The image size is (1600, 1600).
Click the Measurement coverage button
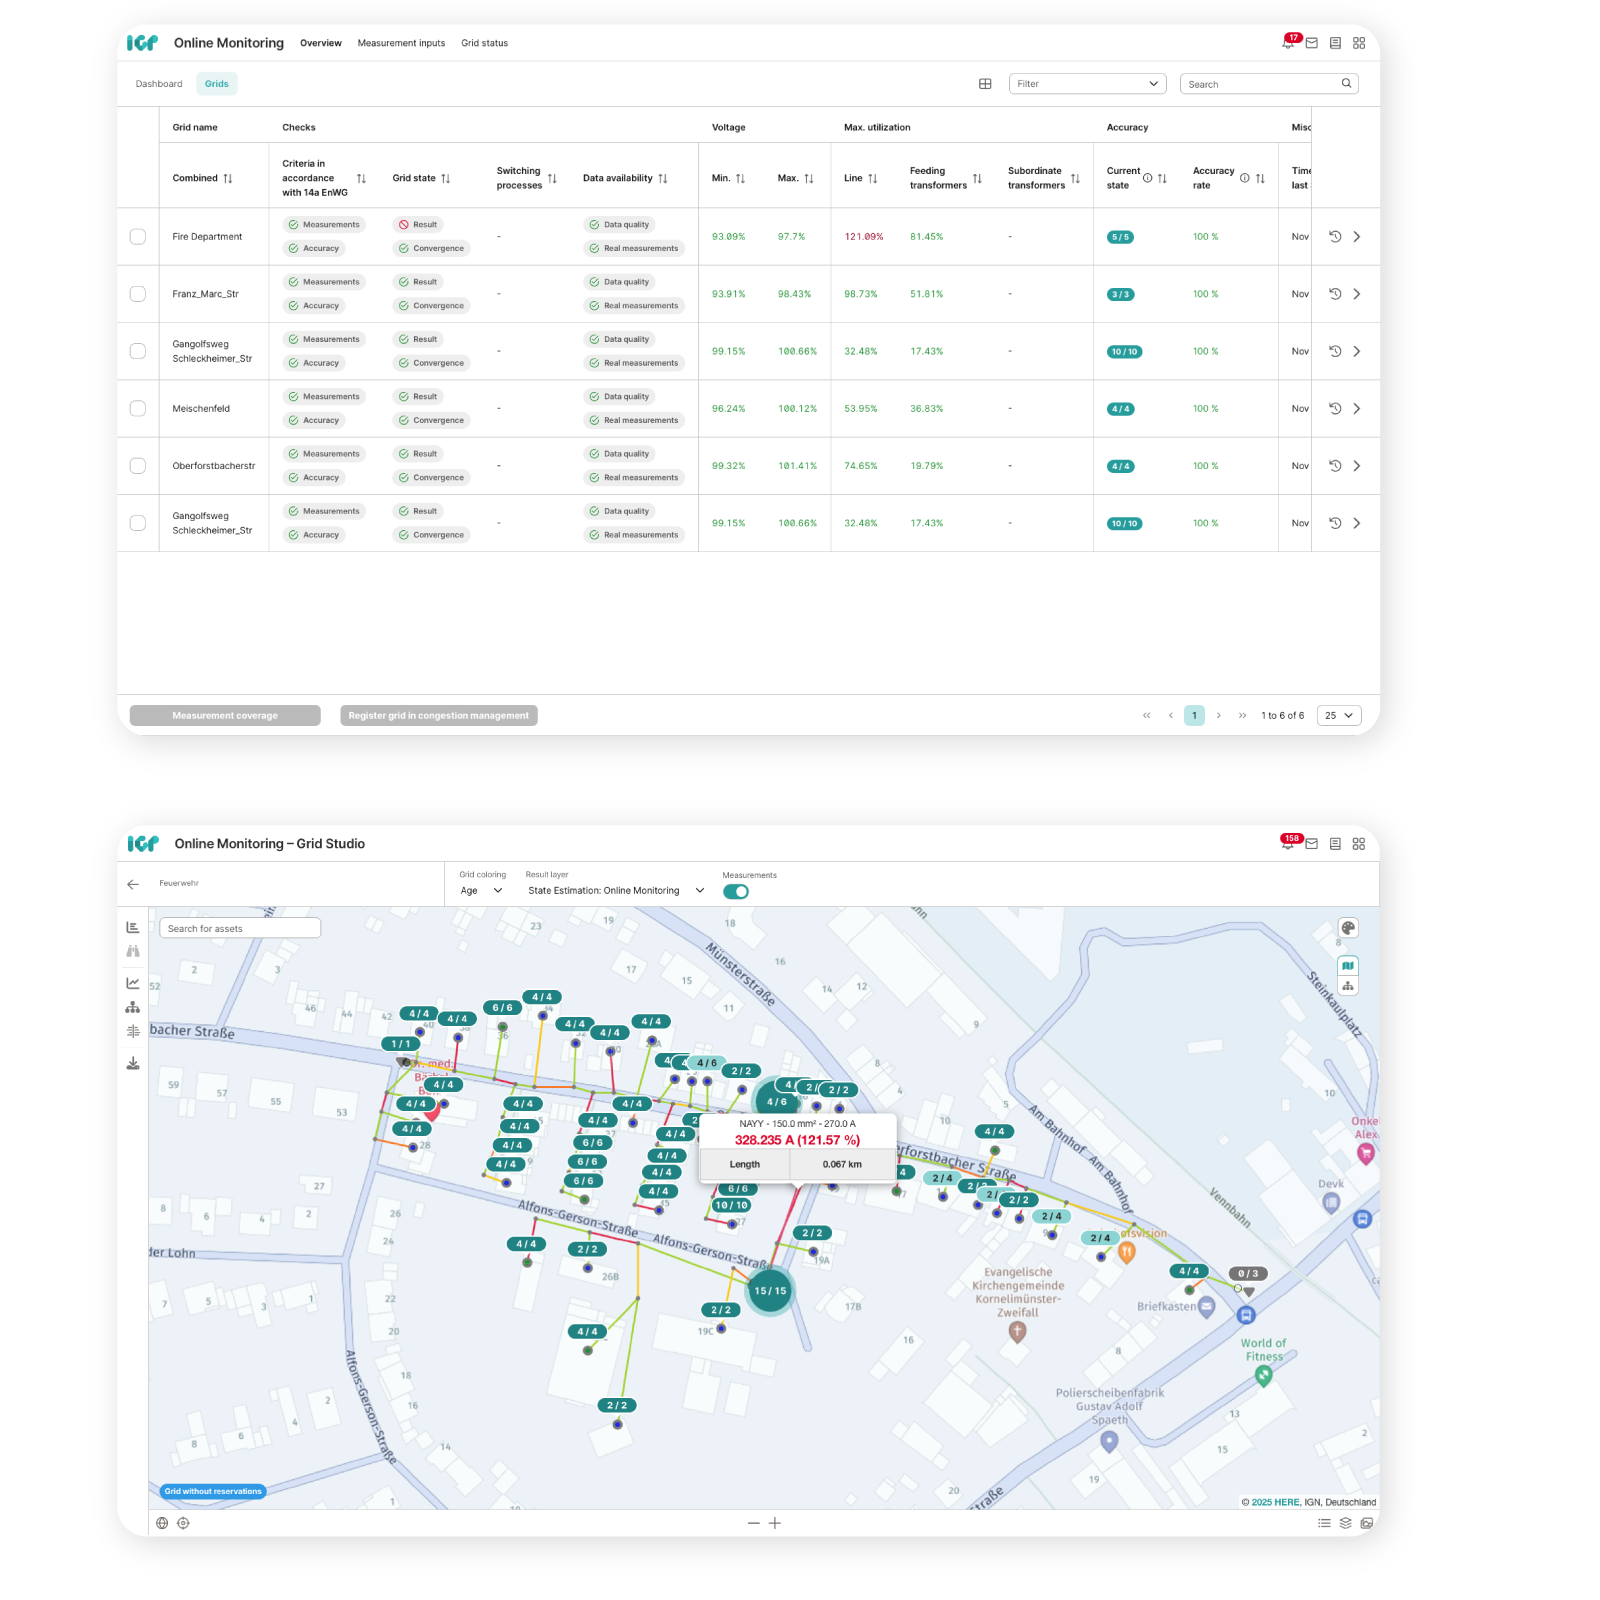pyautogui.click(x=225, y=716)
